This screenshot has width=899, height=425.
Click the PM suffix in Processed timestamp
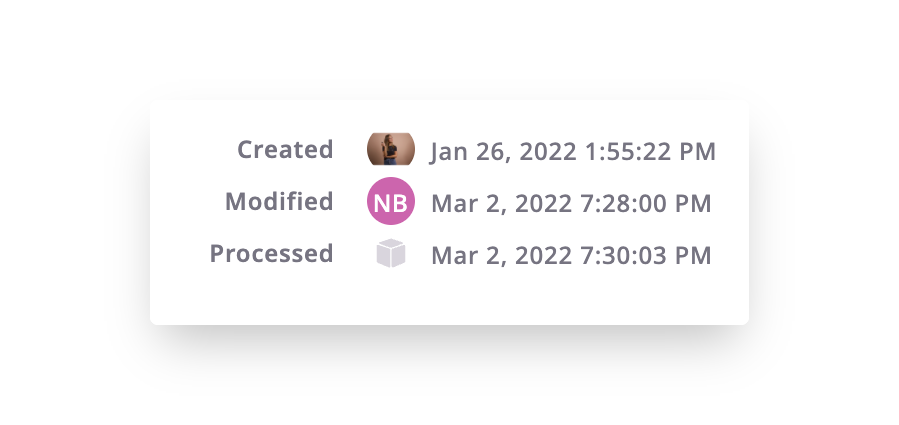[693, 256]
